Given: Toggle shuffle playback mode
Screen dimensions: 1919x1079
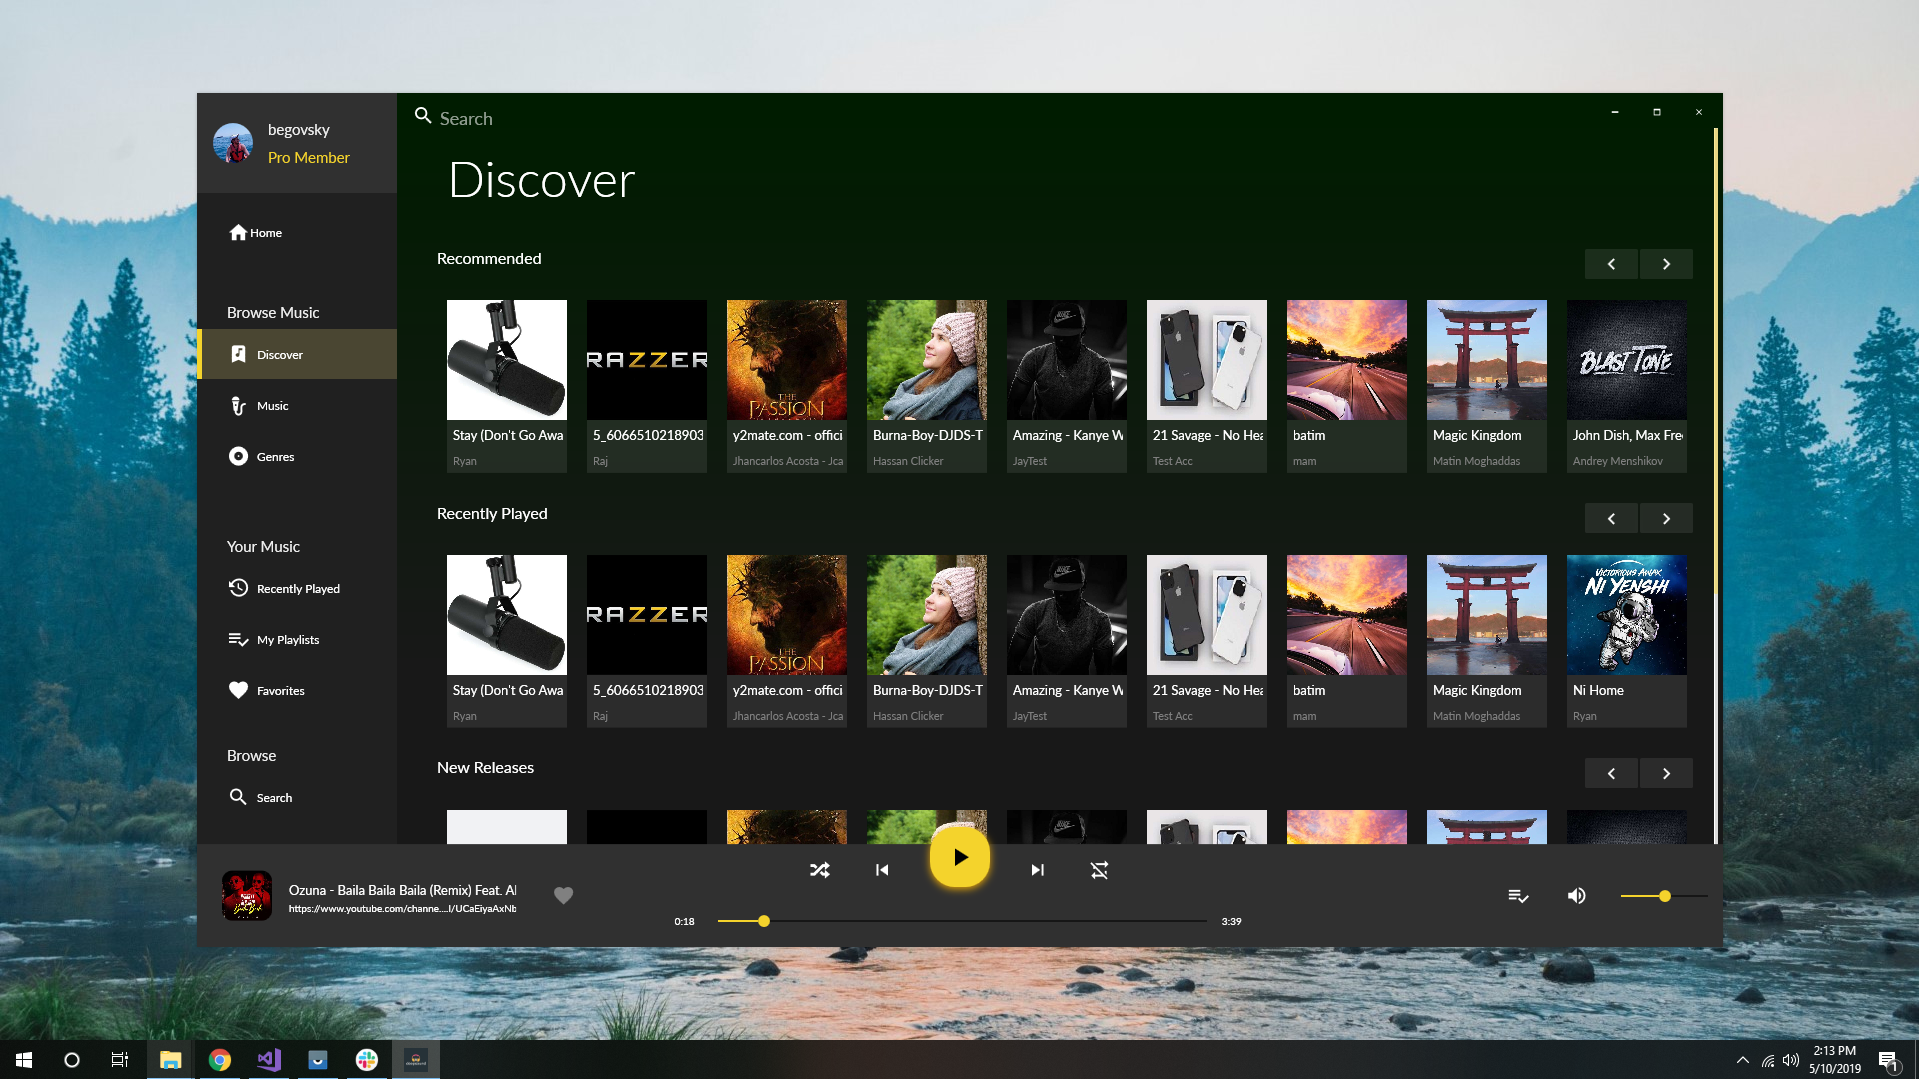Looking at the screenshot, I should pyautogui.click(x=820, y=870).
